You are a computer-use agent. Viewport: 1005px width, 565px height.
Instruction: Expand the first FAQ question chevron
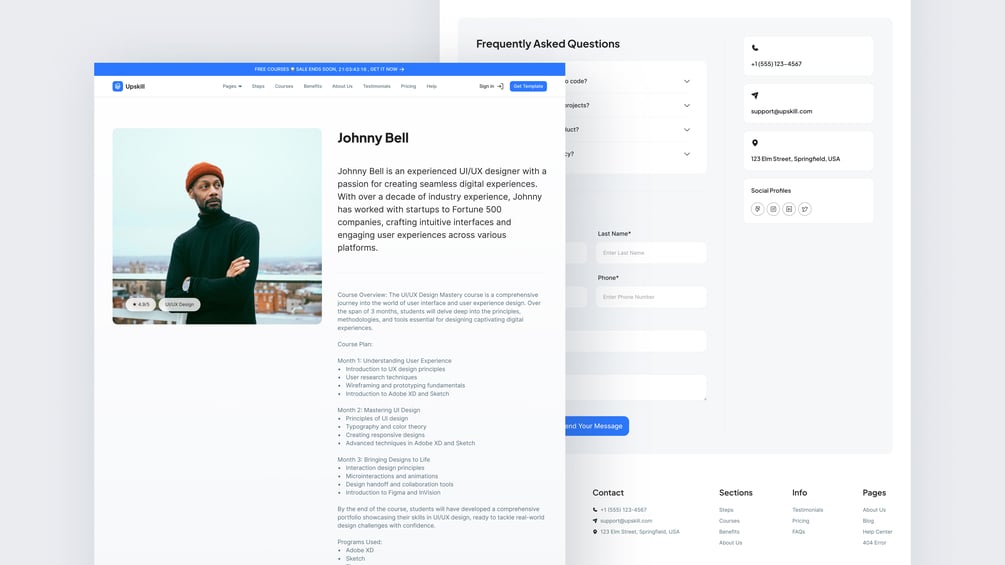(686, 81)
